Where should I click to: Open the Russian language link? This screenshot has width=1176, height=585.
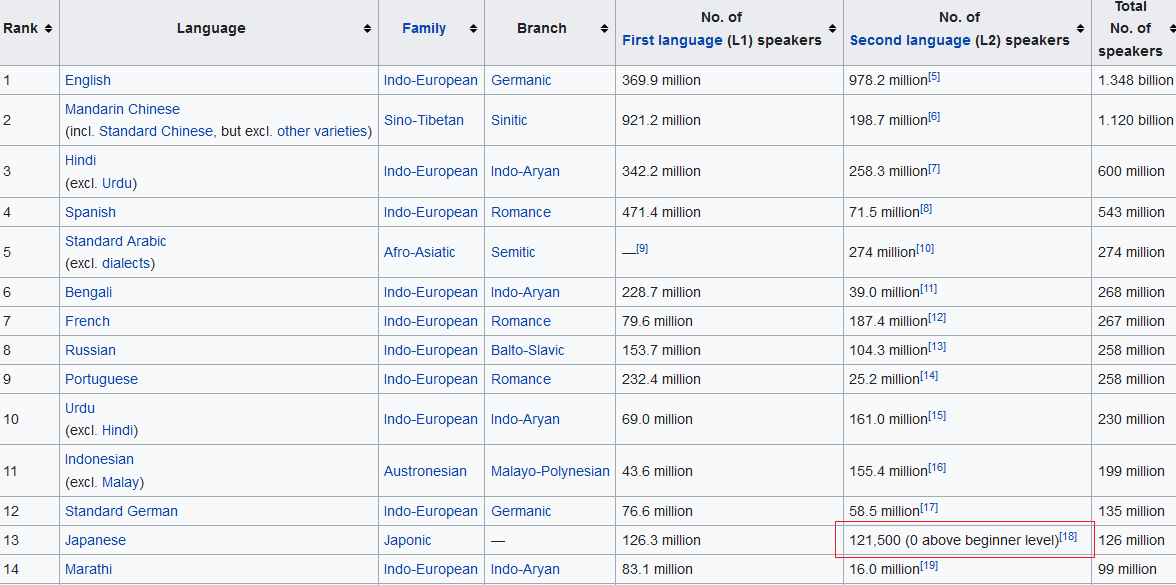[x=91, y=350]
